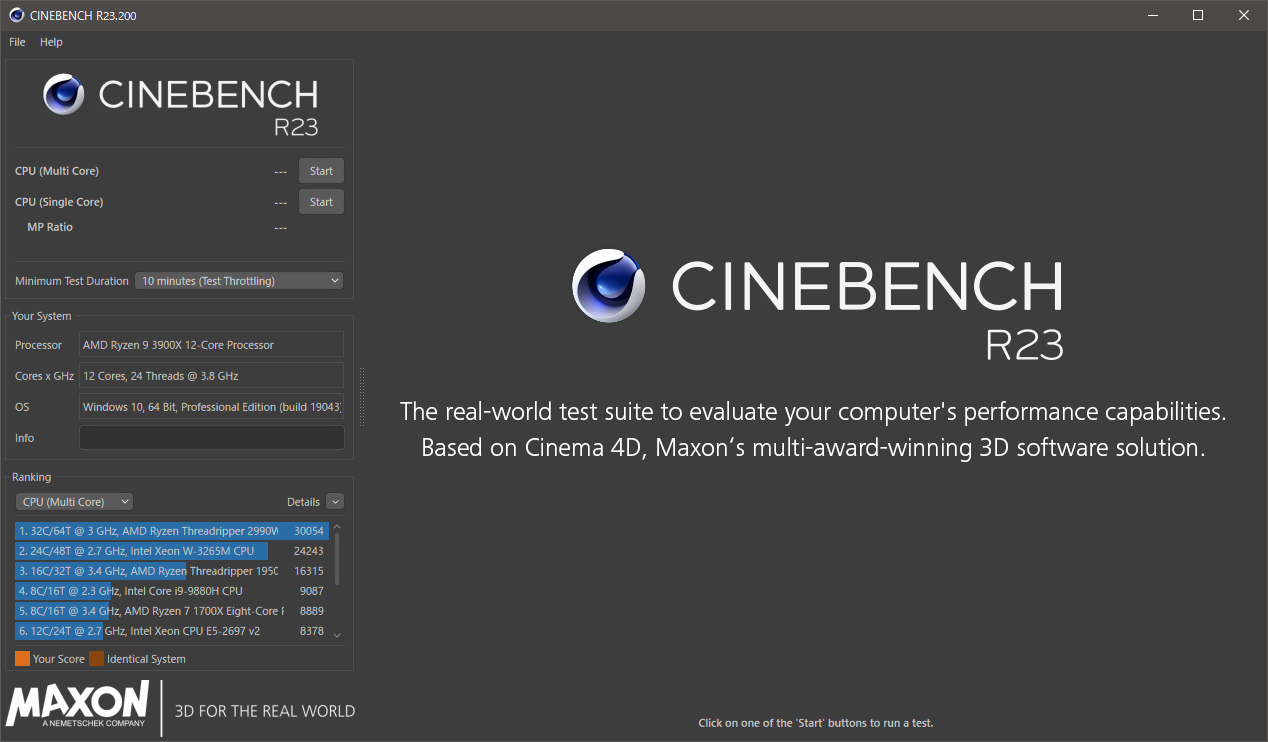The width and height of the screenshot is (1268, 742).
Task: Select ranking row 2 Intel Xeon W-3265M
Action: pyautogui.click(x=171, y=551)
